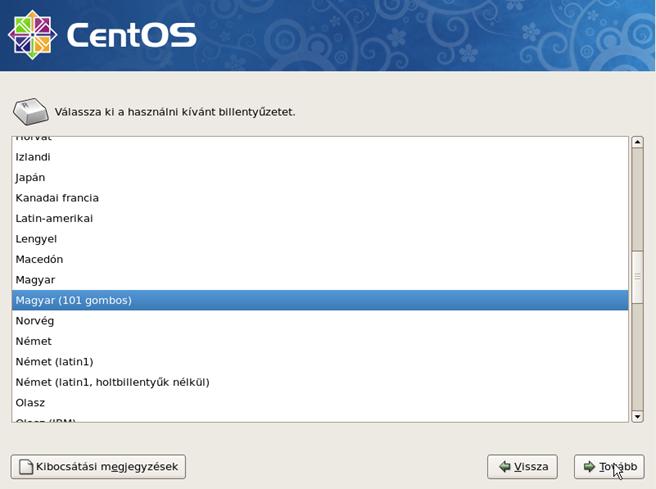Choose Latin-amerikai keyboard layout
Image resolution: width=656 pixels, height=489 pixels.
pyautogui.click(x=54, y=218)
